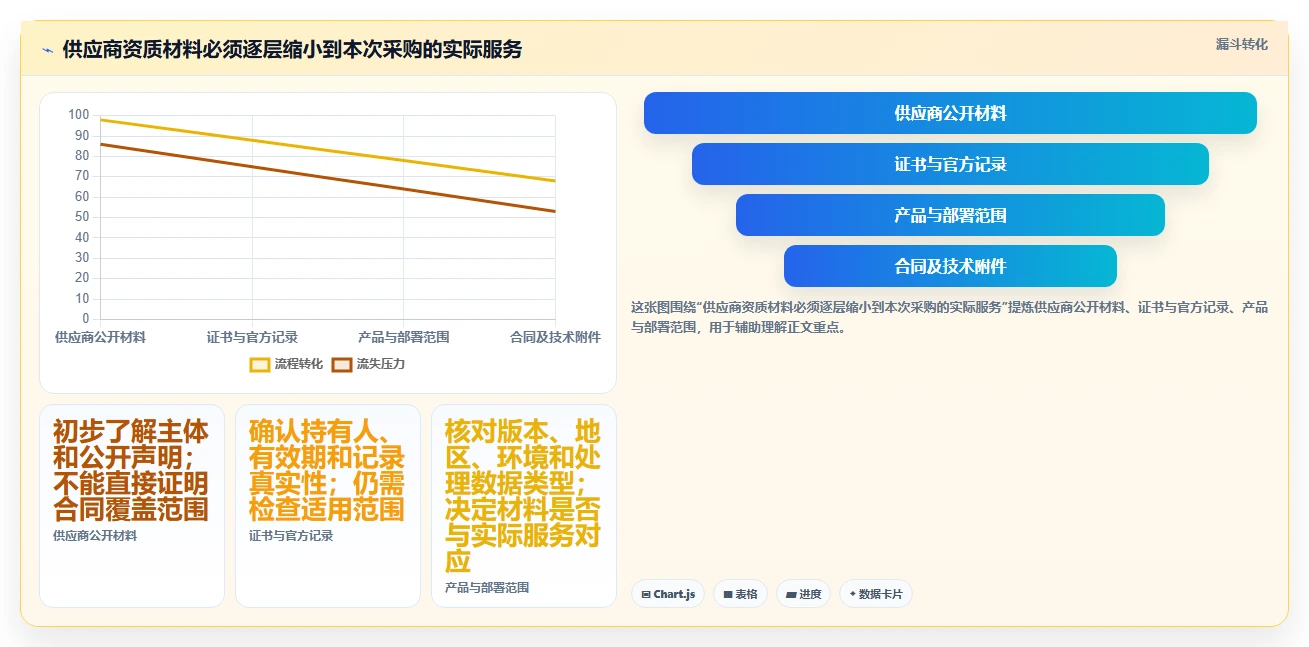Click the lightning icon beside the title
This screenshot has height=647, width=1309.
[x=47, y=50]
